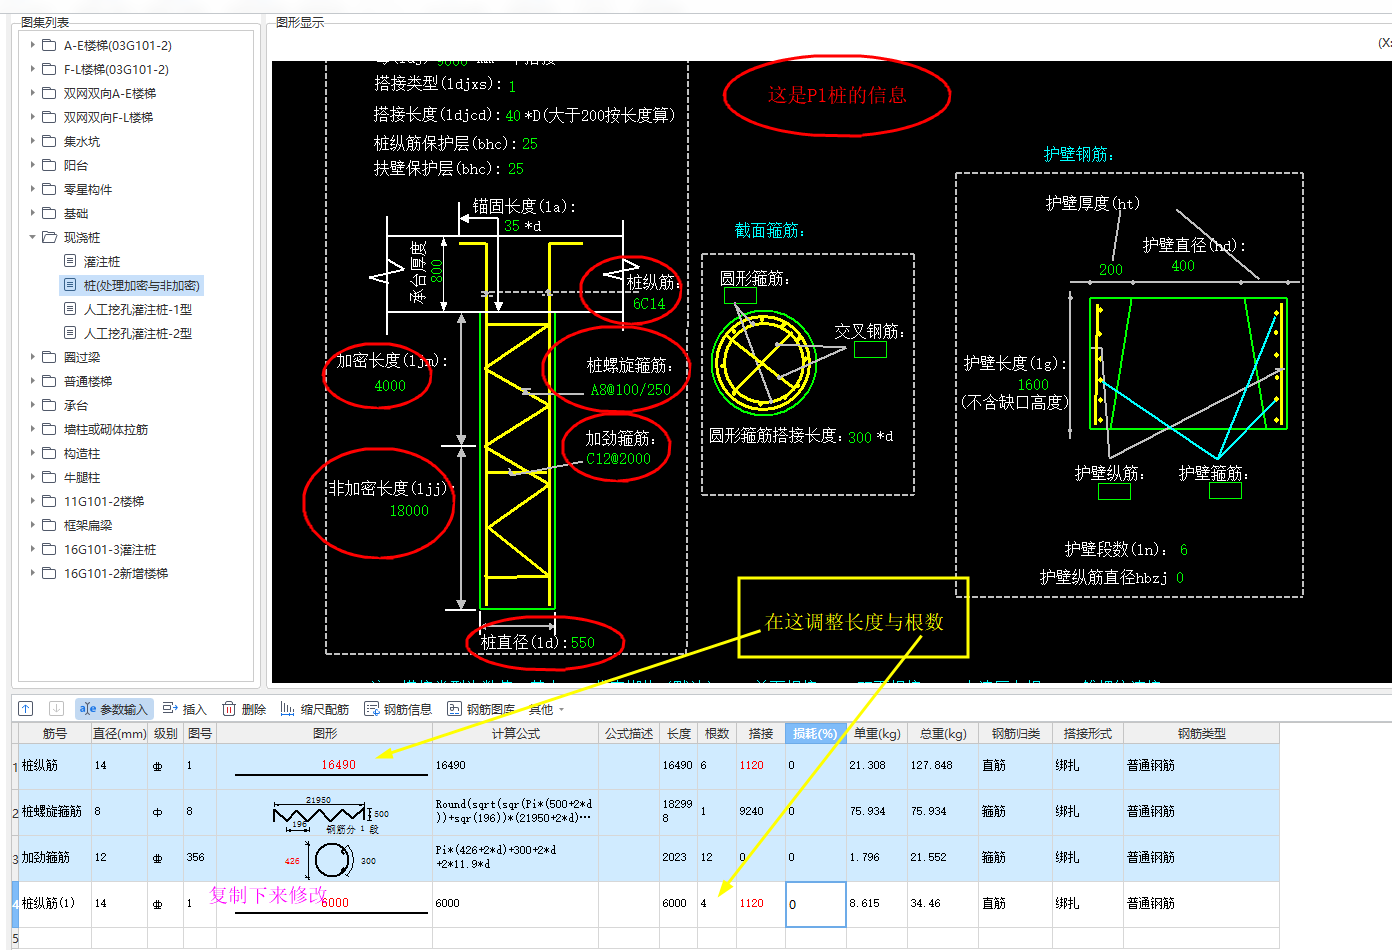Click the 计算公式 column header

pos(516,733)
